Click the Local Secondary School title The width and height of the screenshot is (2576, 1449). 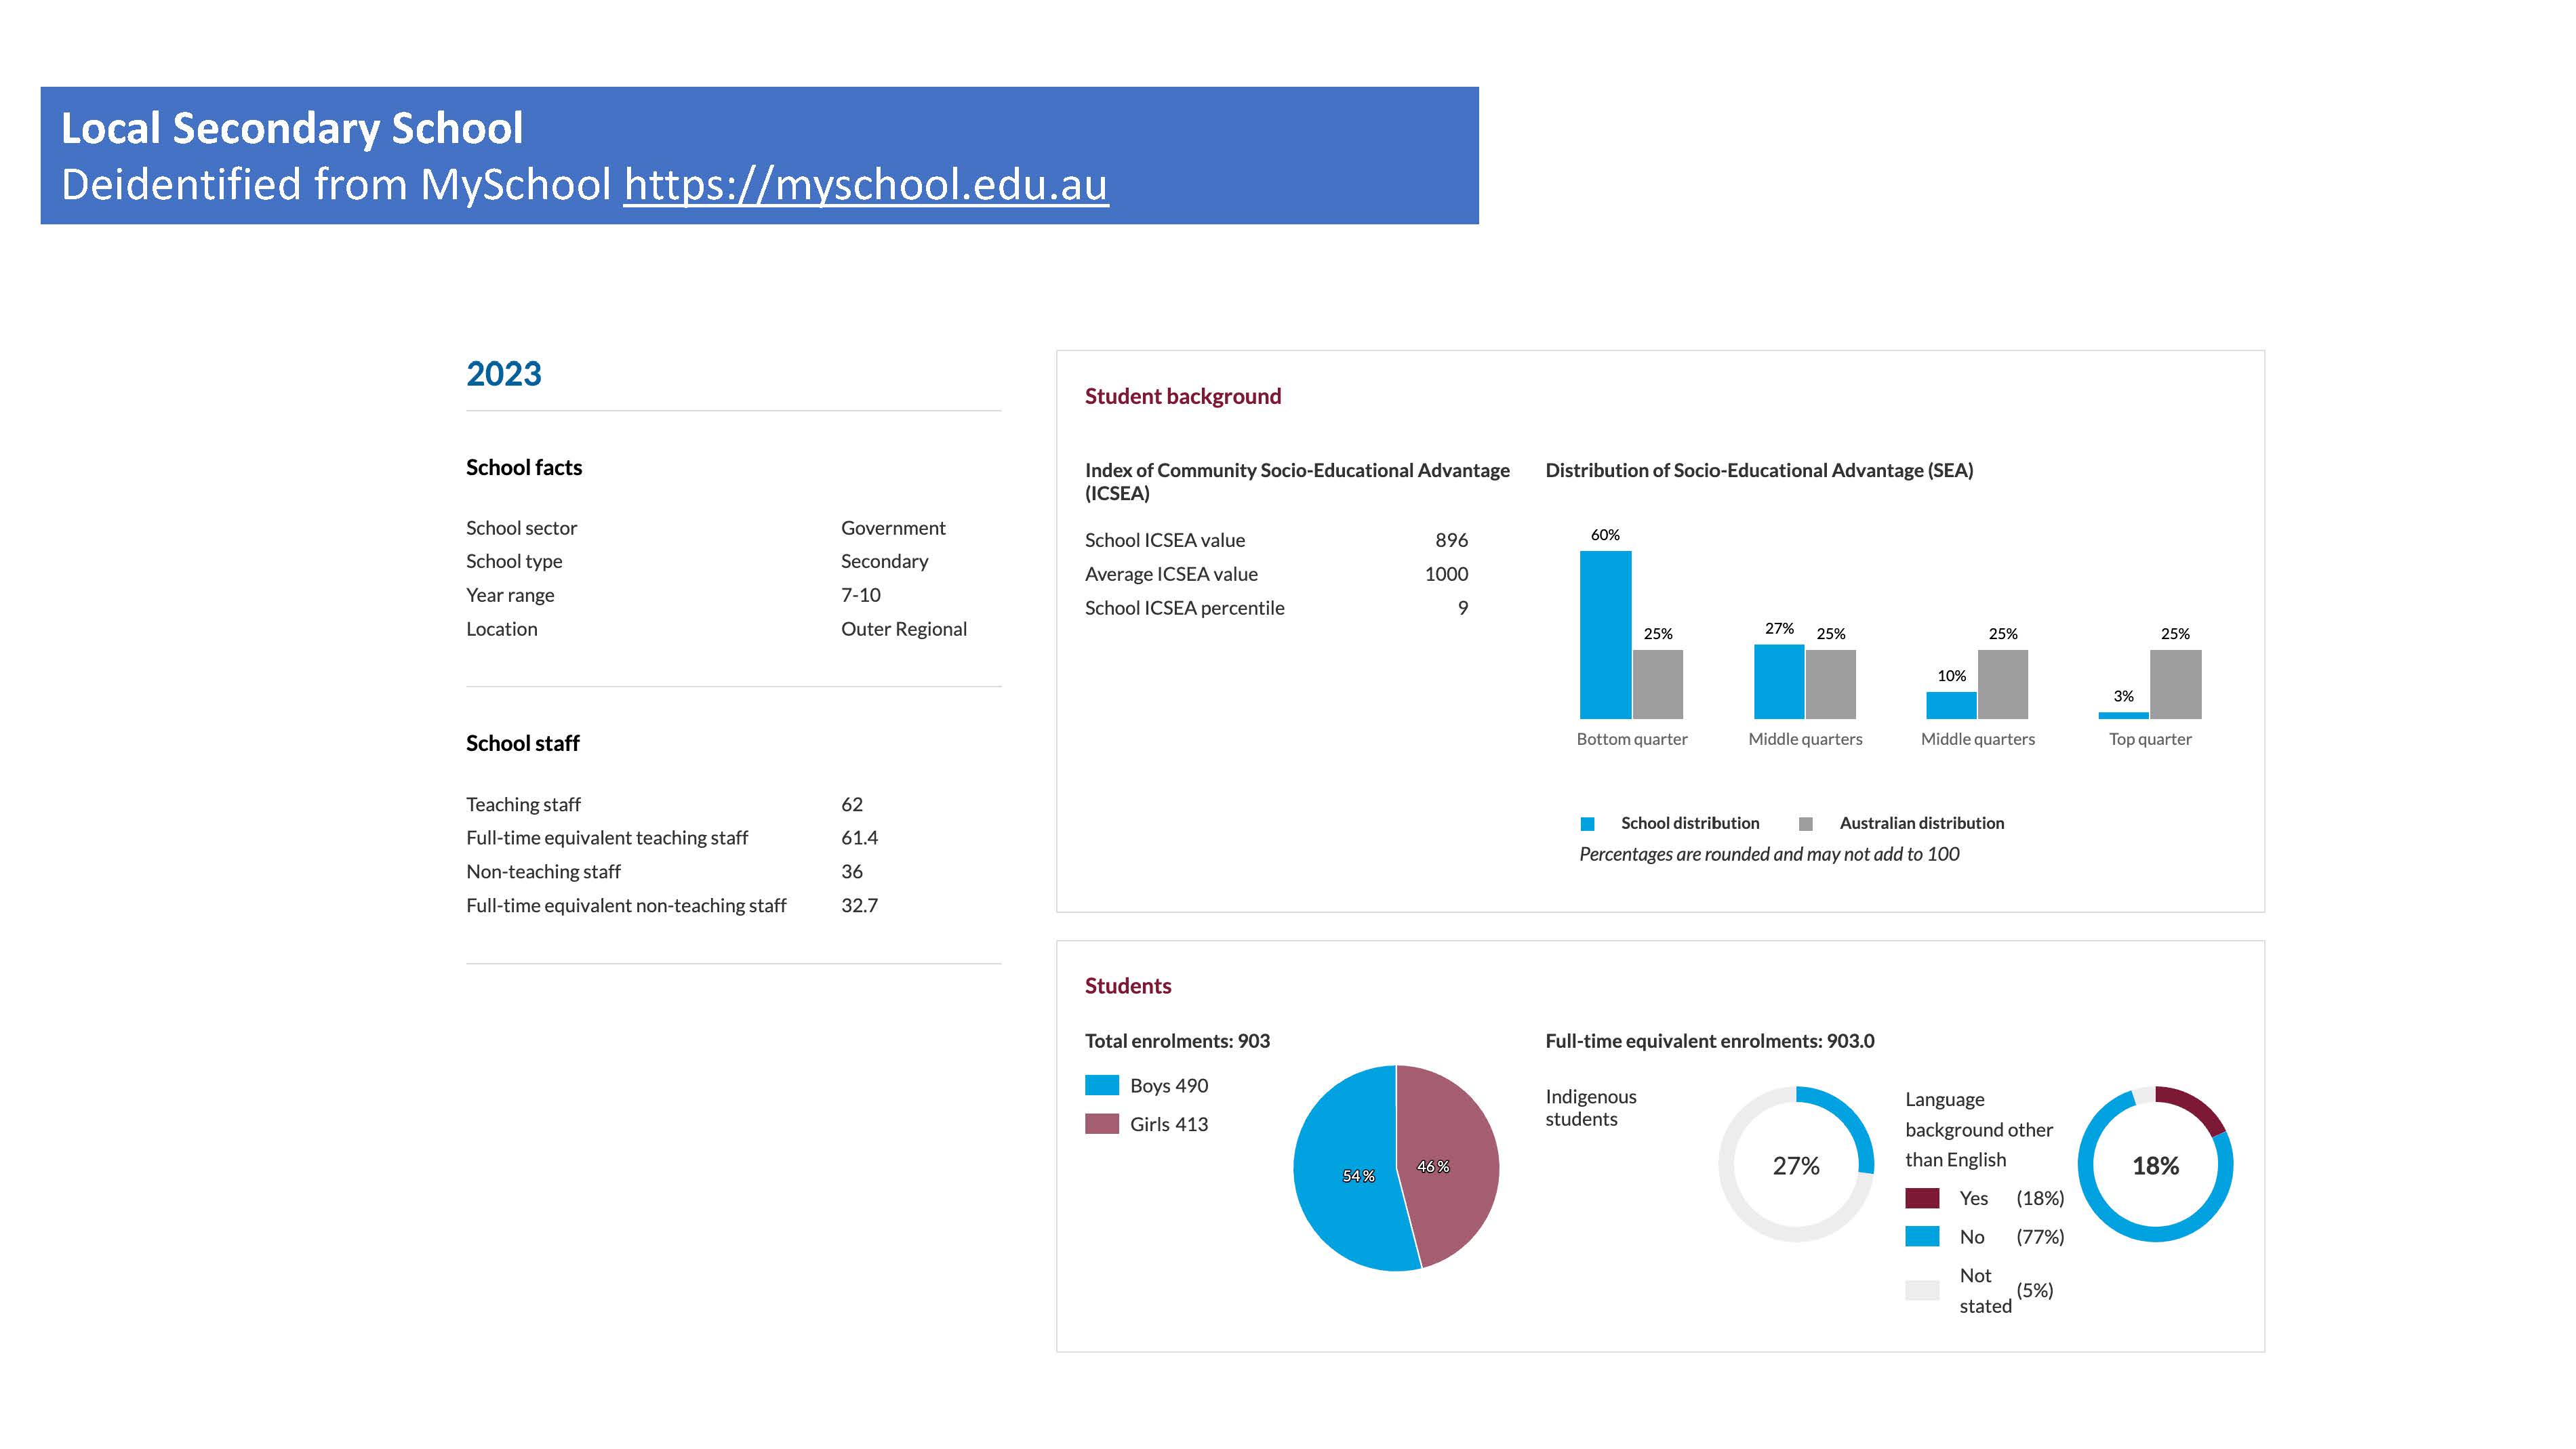click(292, 128)
